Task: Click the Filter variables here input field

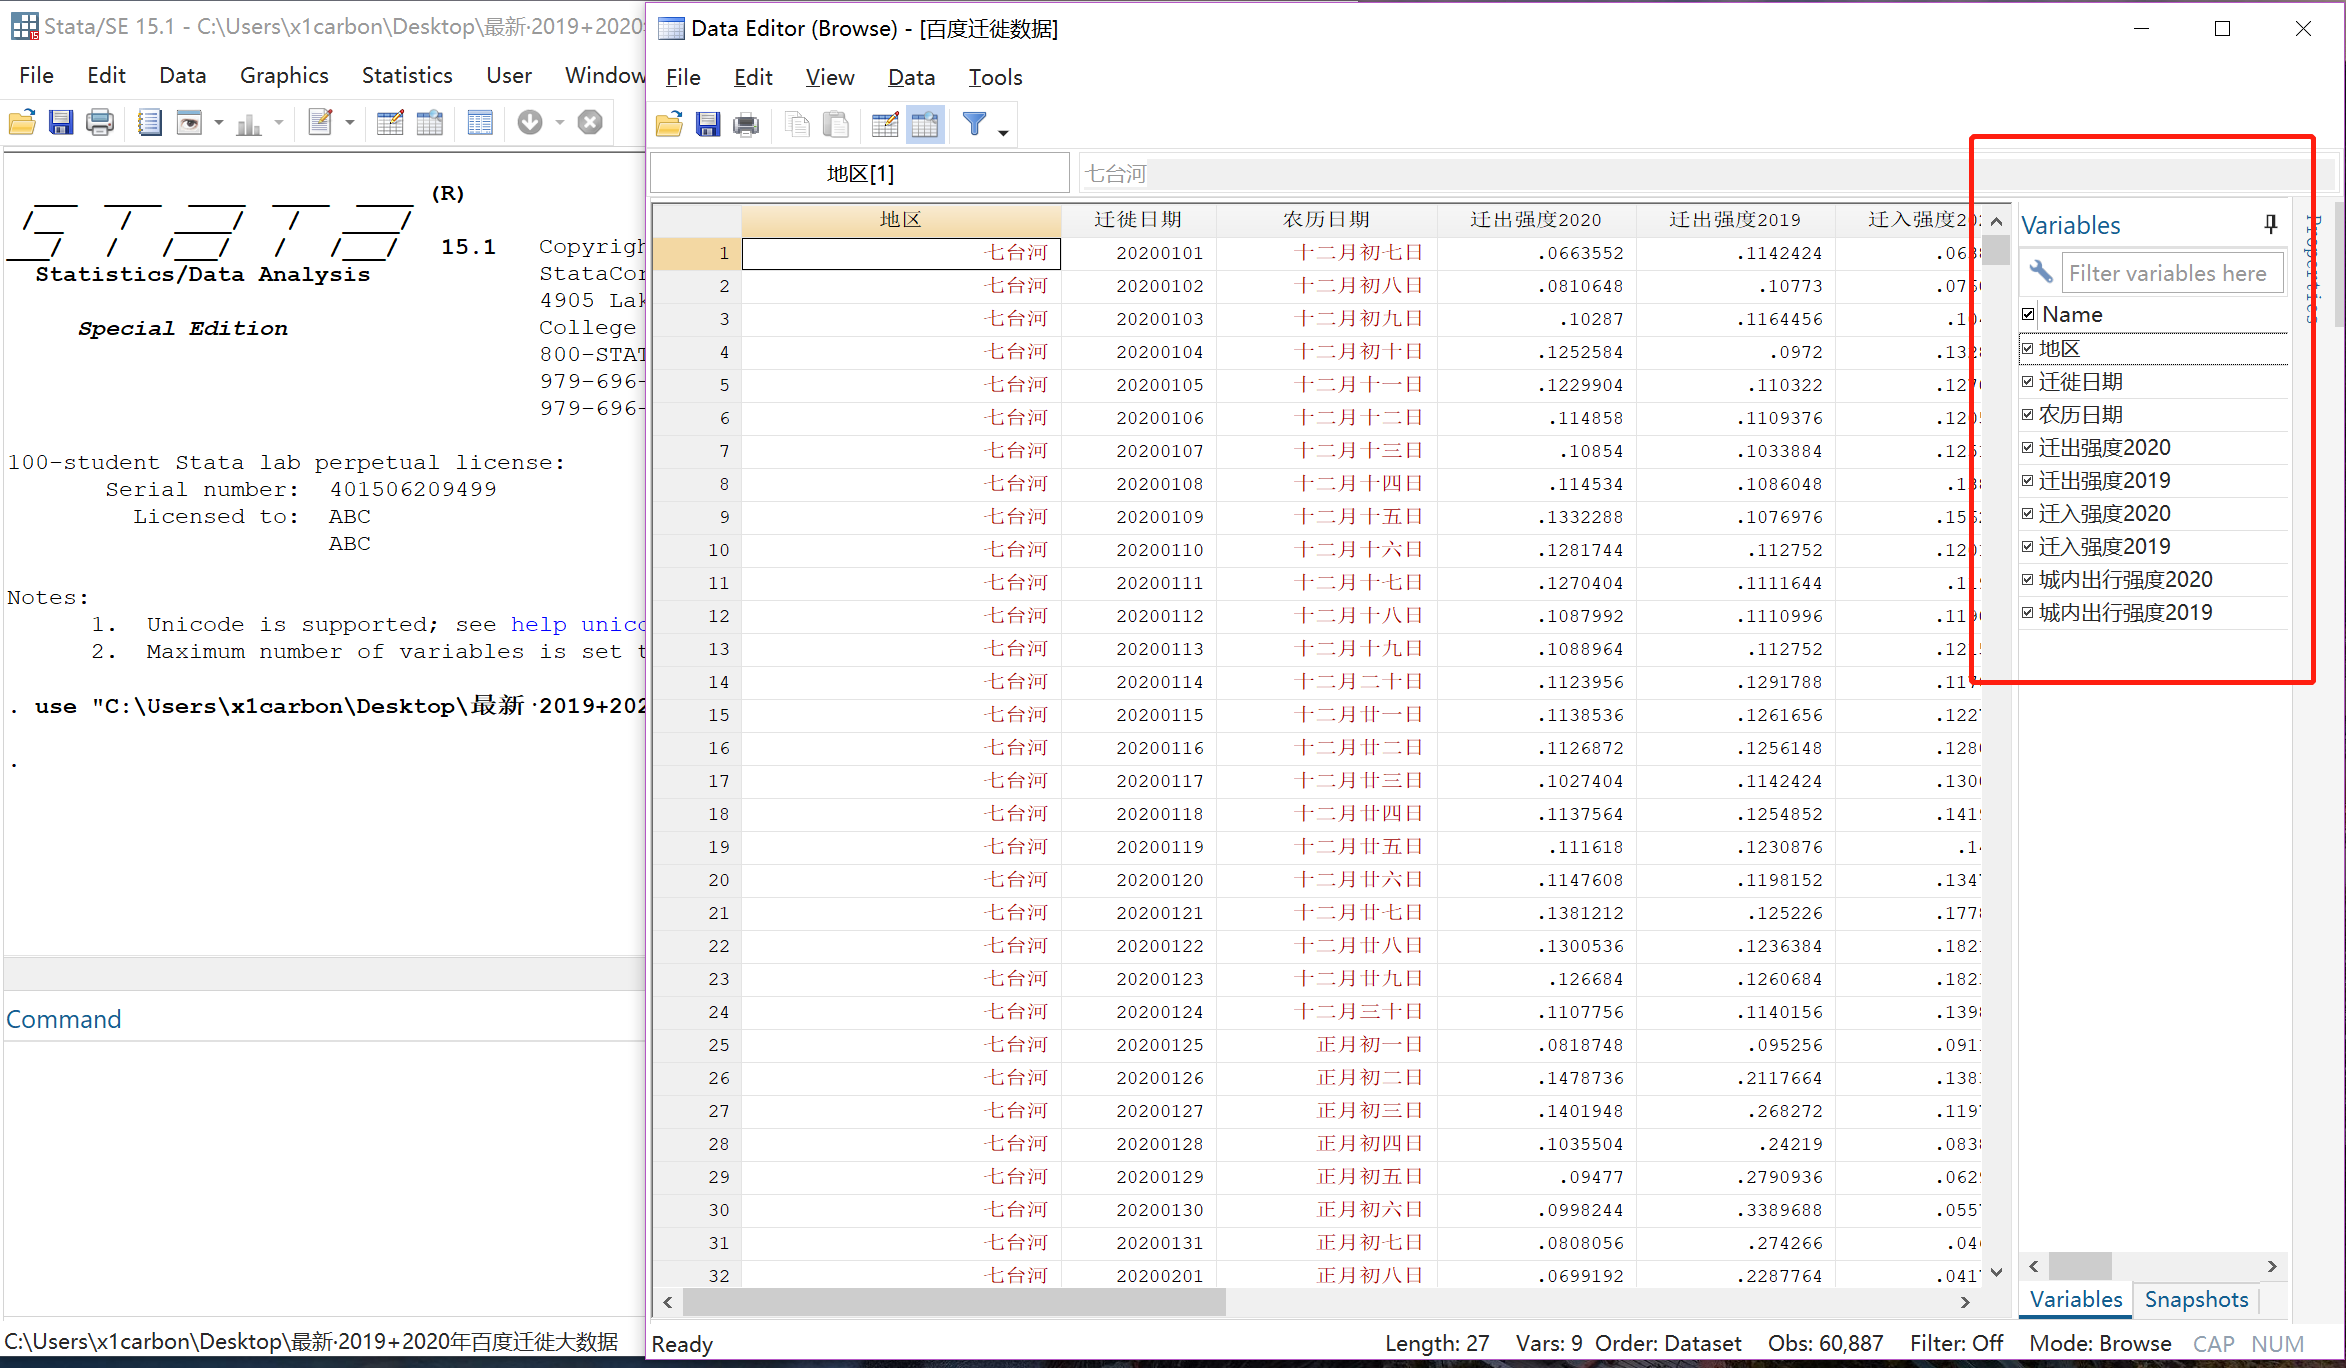Action: 2170,273
